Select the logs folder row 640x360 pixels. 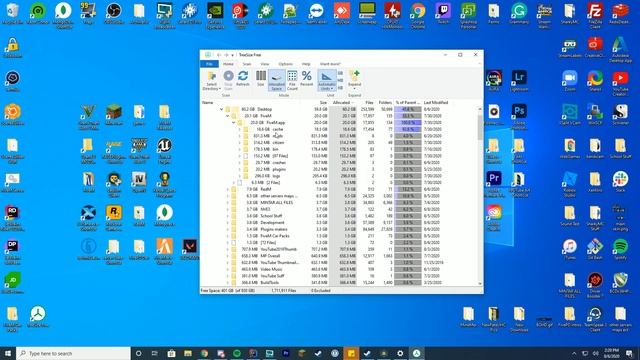339,176
